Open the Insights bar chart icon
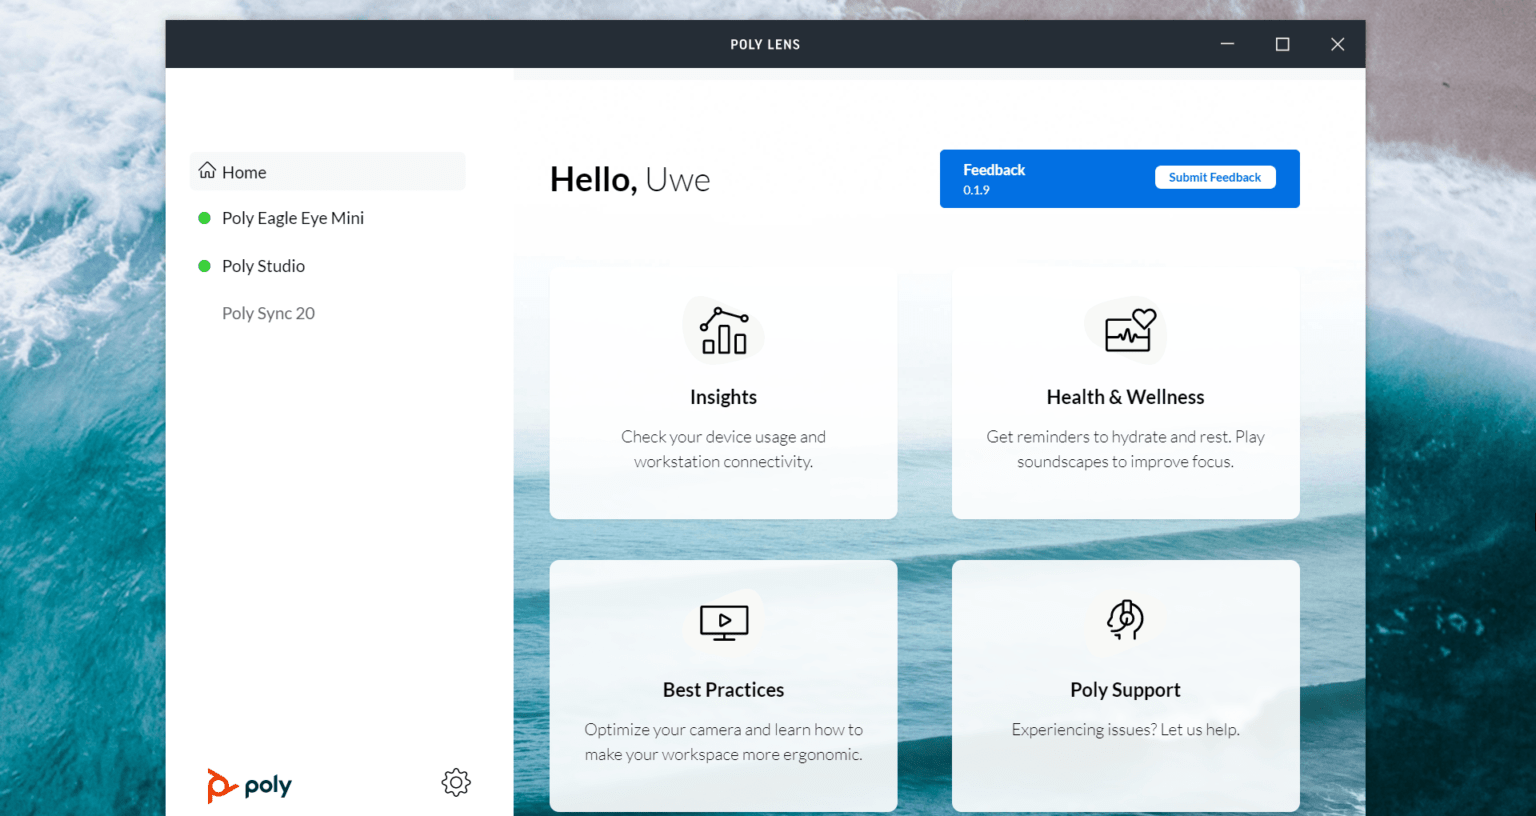Screen dimensions: 1536x816 [x=723, y=330]
